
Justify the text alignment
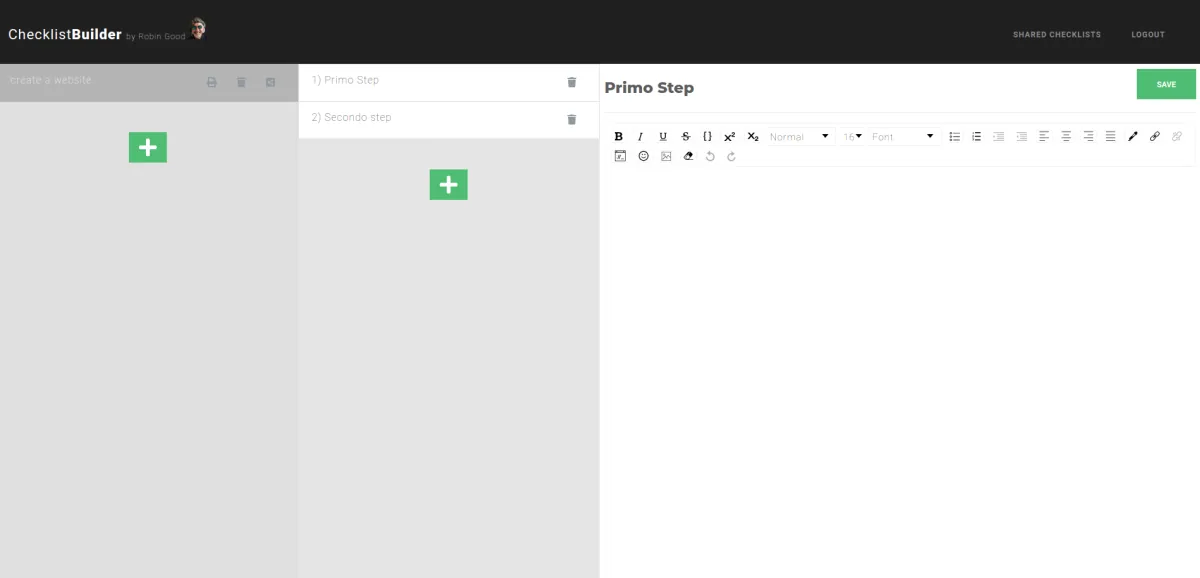tap(1110, 136)
